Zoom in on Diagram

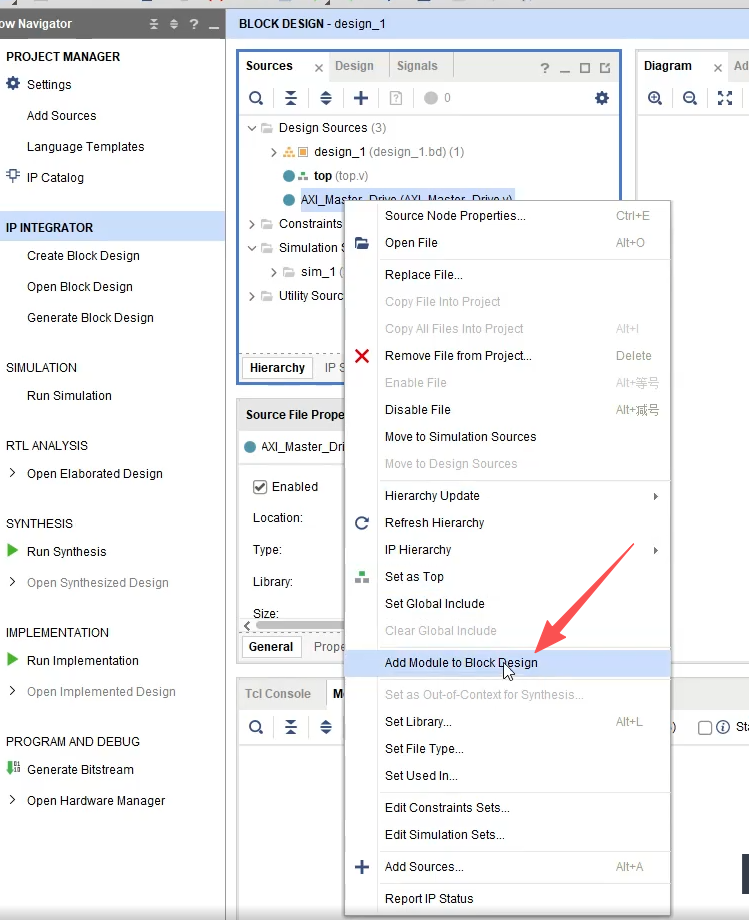[x=655, y=98]
